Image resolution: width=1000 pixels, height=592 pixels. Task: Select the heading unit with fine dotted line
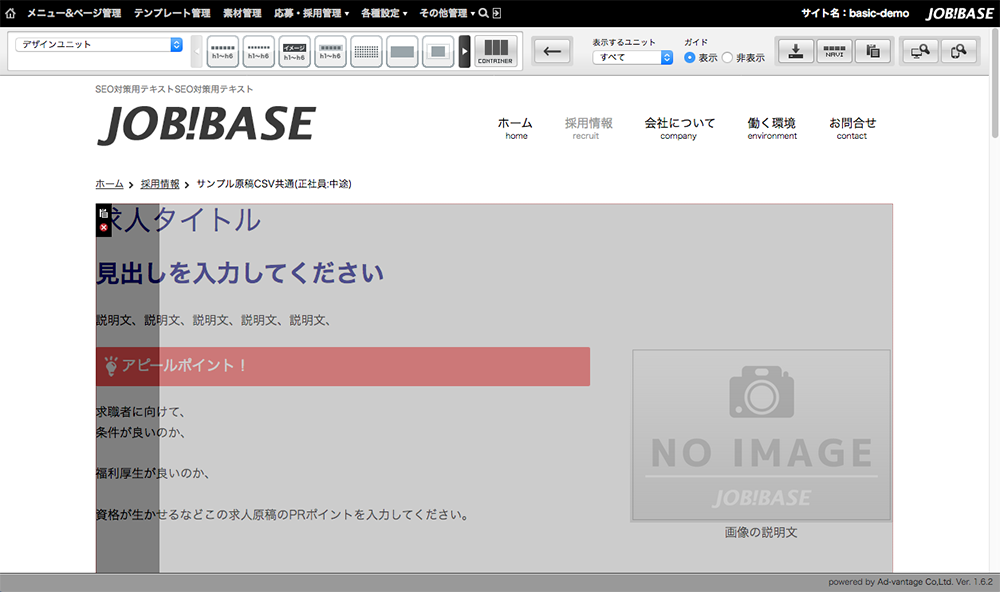pyautogui.click(x=258, y=52)
